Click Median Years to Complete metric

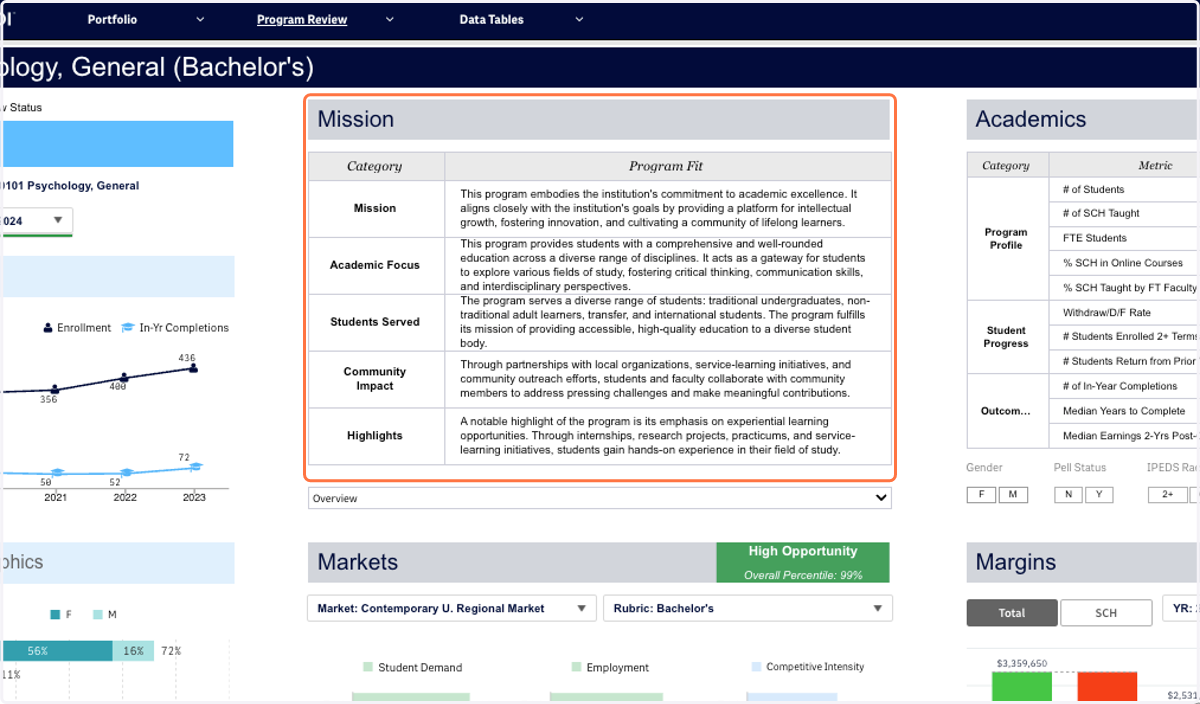coord(1124,411)
